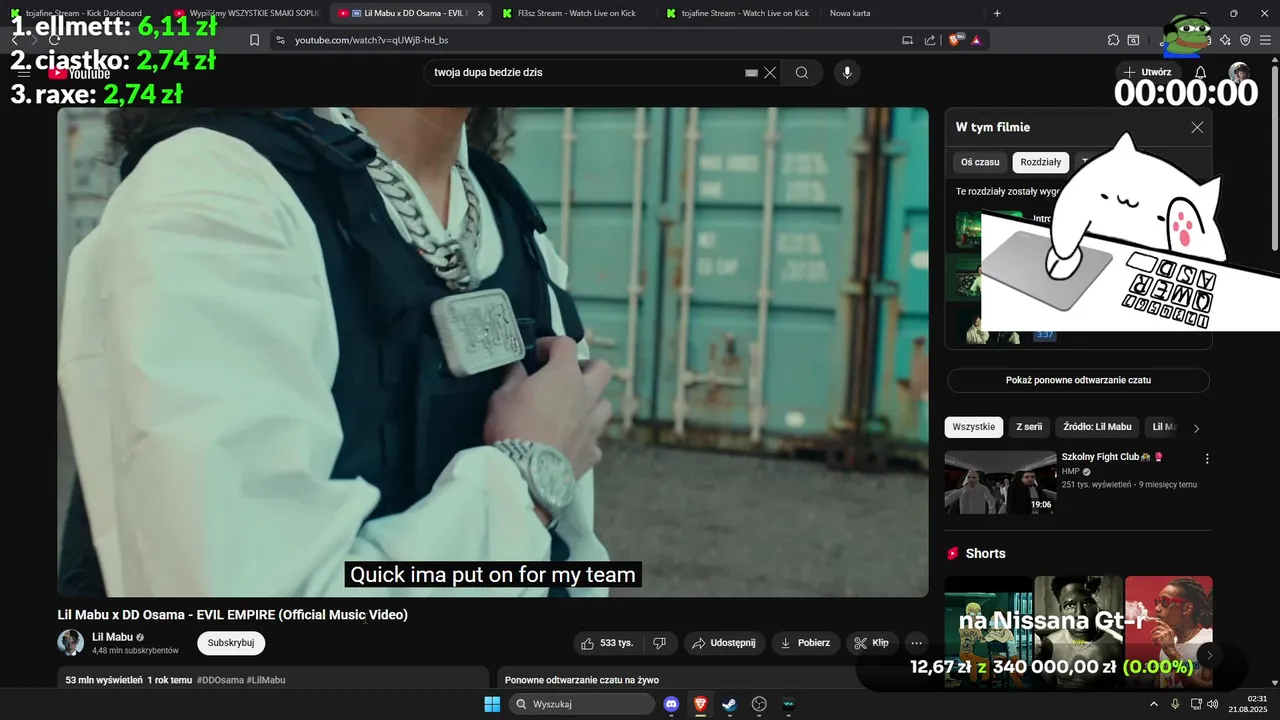Screen dimensions: 1280x720
Task: Open the Lil Mabu channel name link
Action: [x=112, y=637]
